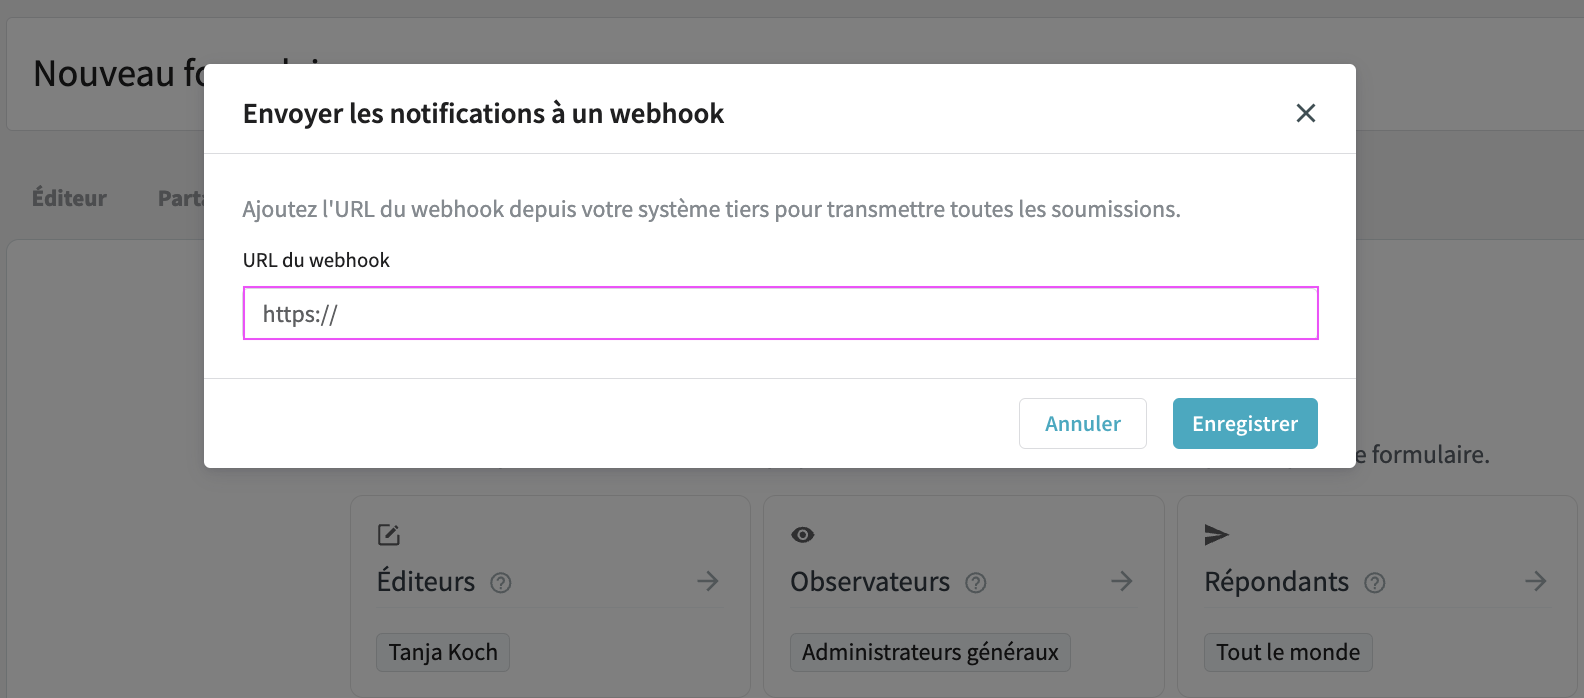The width and height of the screenshot is (1584, 698).
Task: Switch to the Éditeur tab
Action: coord(68,197)
